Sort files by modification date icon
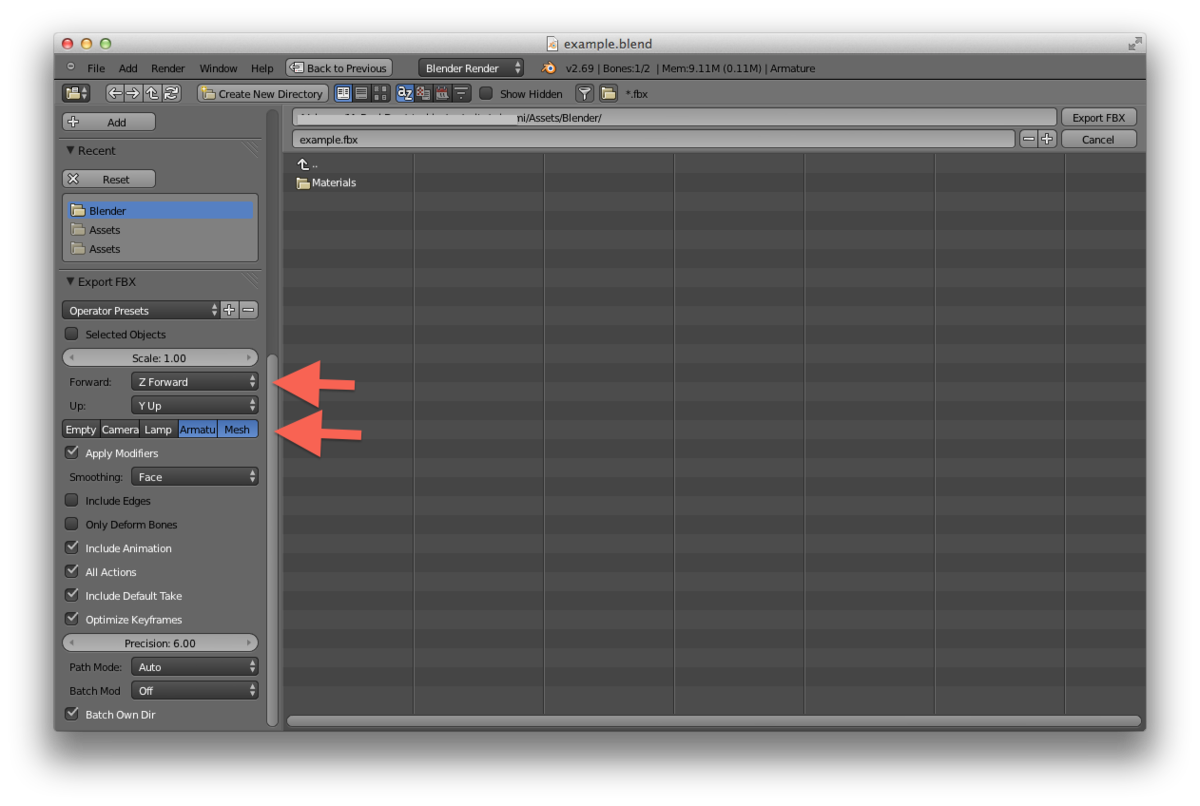Image resolution: width=1200 pixels, height=806 pixels. 443,93
